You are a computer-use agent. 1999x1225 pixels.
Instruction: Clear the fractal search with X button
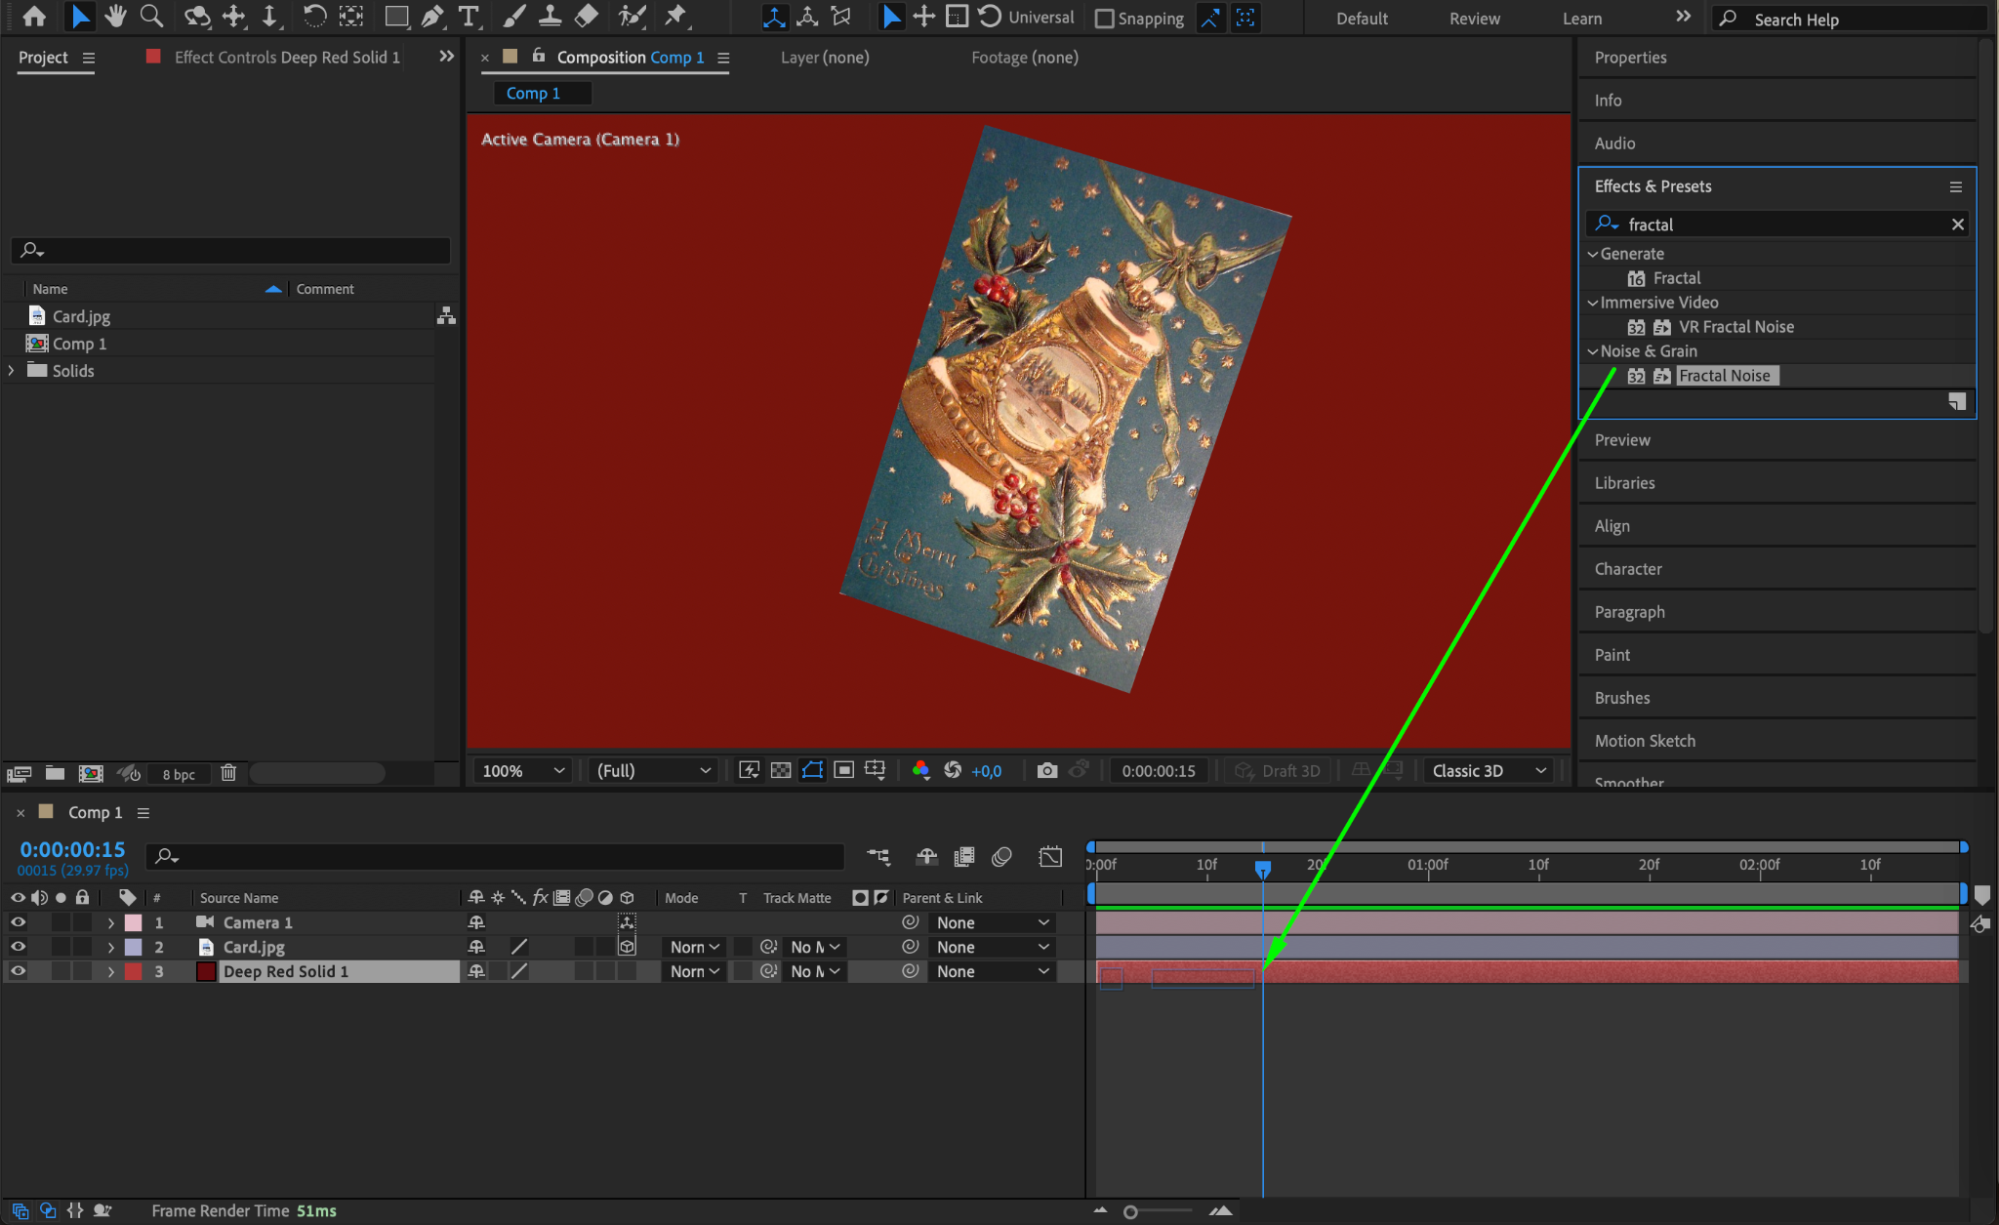pos(1957,224)
